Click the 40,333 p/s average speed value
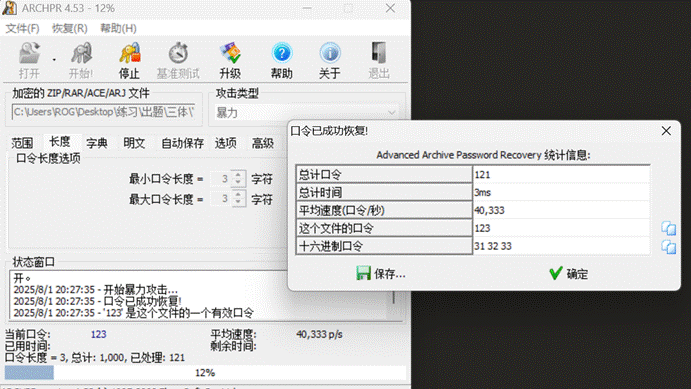Image resolution: width=691 pixels, height=389 pixels. [x=319, y=334]
